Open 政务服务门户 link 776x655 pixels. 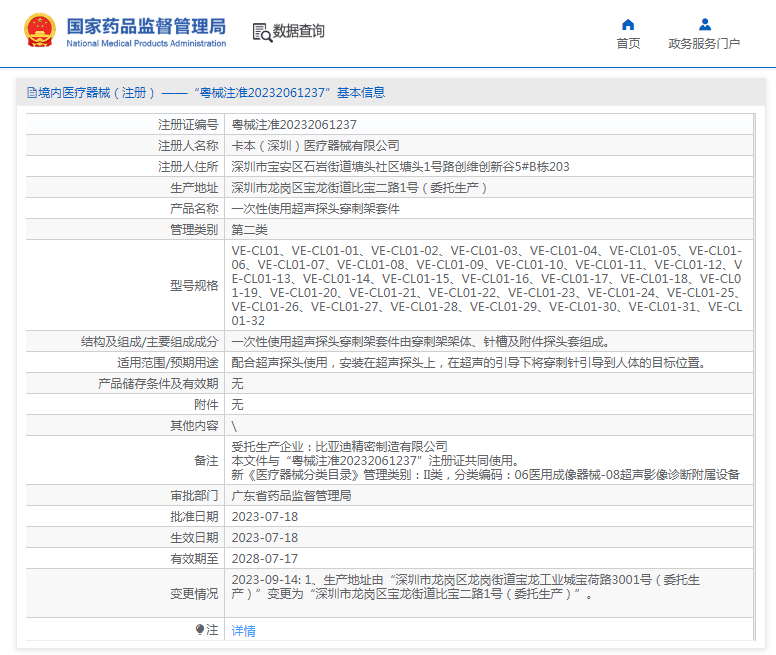coord(704,44)
